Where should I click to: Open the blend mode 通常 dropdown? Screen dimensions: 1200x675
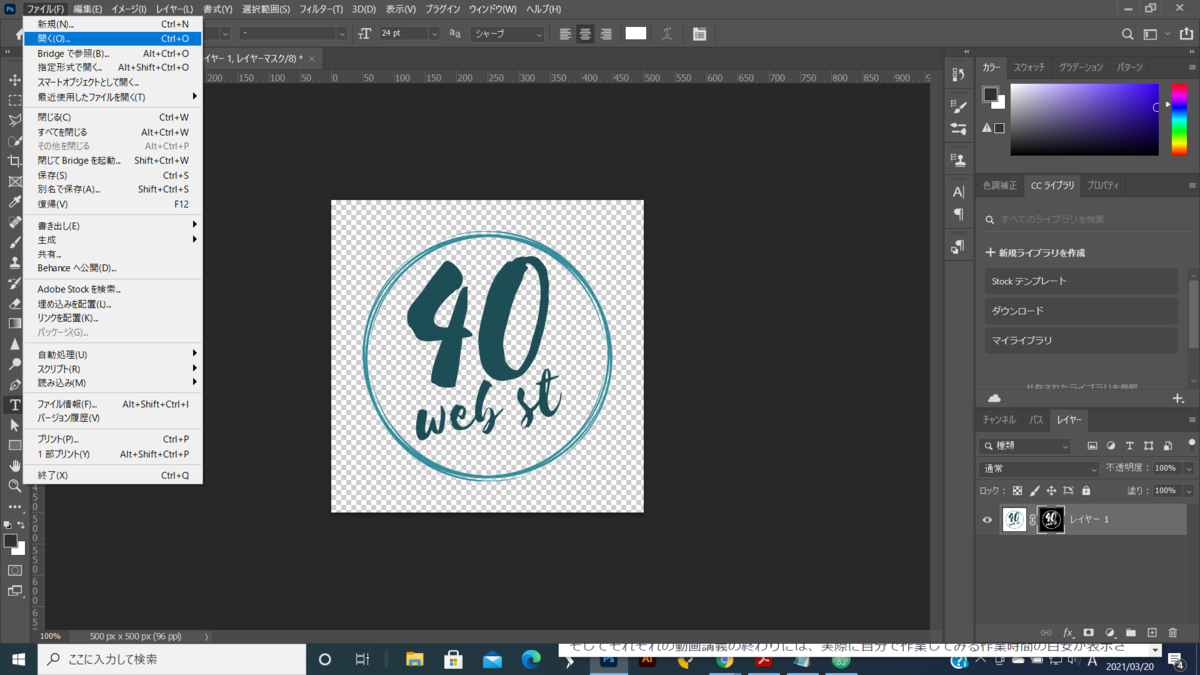(1039, 468)
